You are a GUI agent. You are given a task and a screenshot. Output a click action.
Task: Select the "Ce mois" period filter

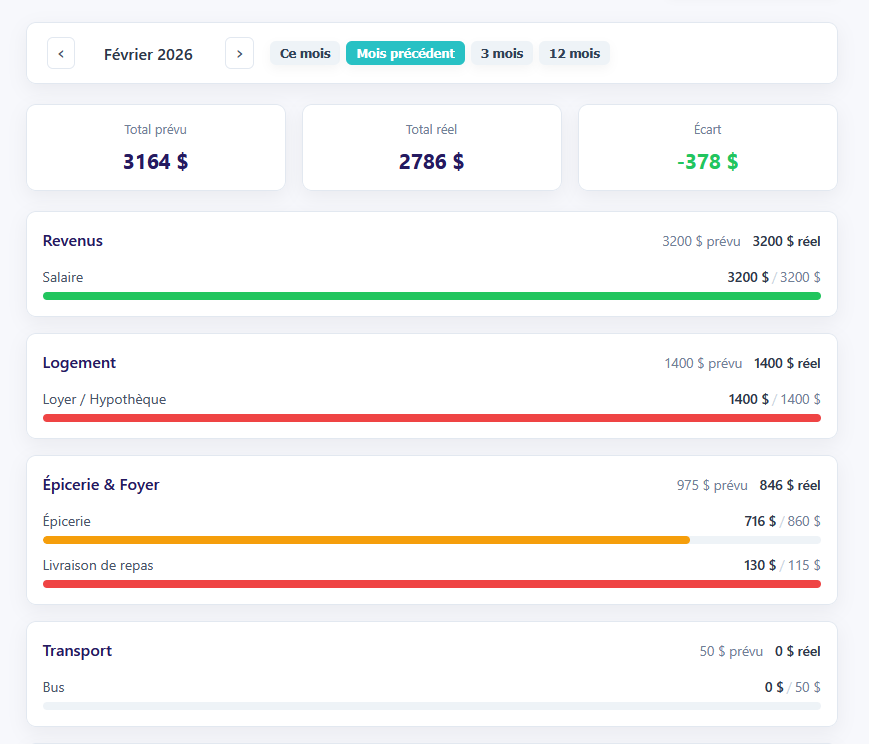point(305,53)
